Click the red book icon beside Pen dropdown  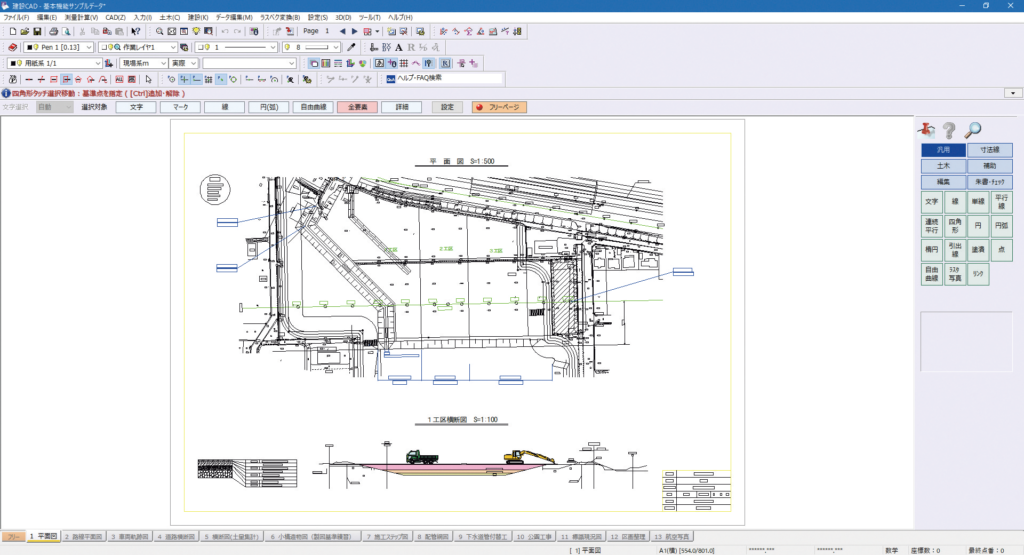[x=12, y=47]
